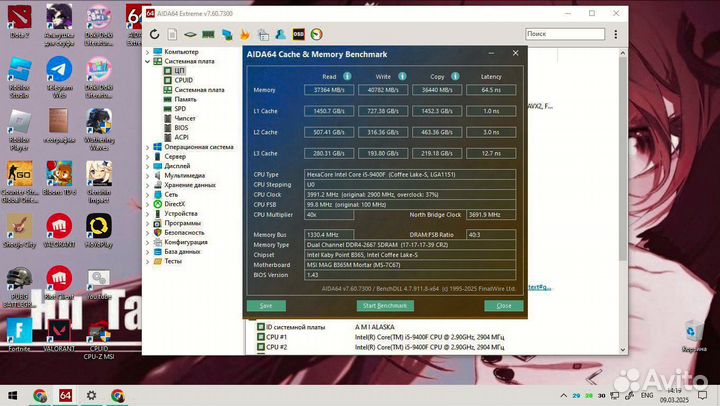
Task: Select CPUID in the tree
Action: point(185,80)
